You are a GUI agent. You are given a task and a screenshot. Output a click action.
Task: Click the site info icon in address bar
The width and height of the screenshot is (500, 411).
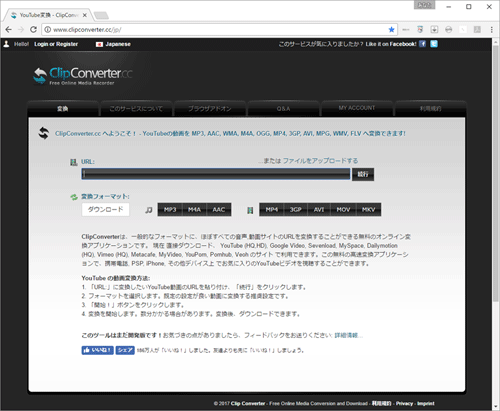(x=48, y=30)
